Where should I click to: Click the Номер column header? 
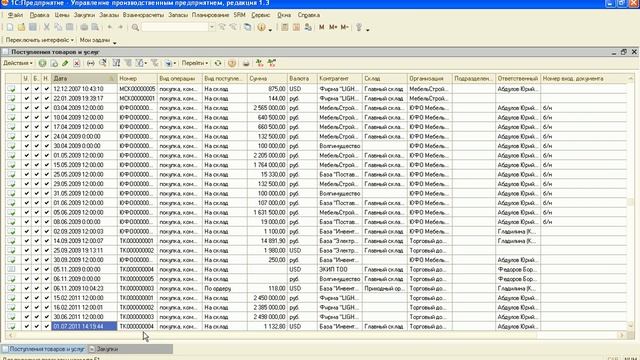(x=138, y=78)
